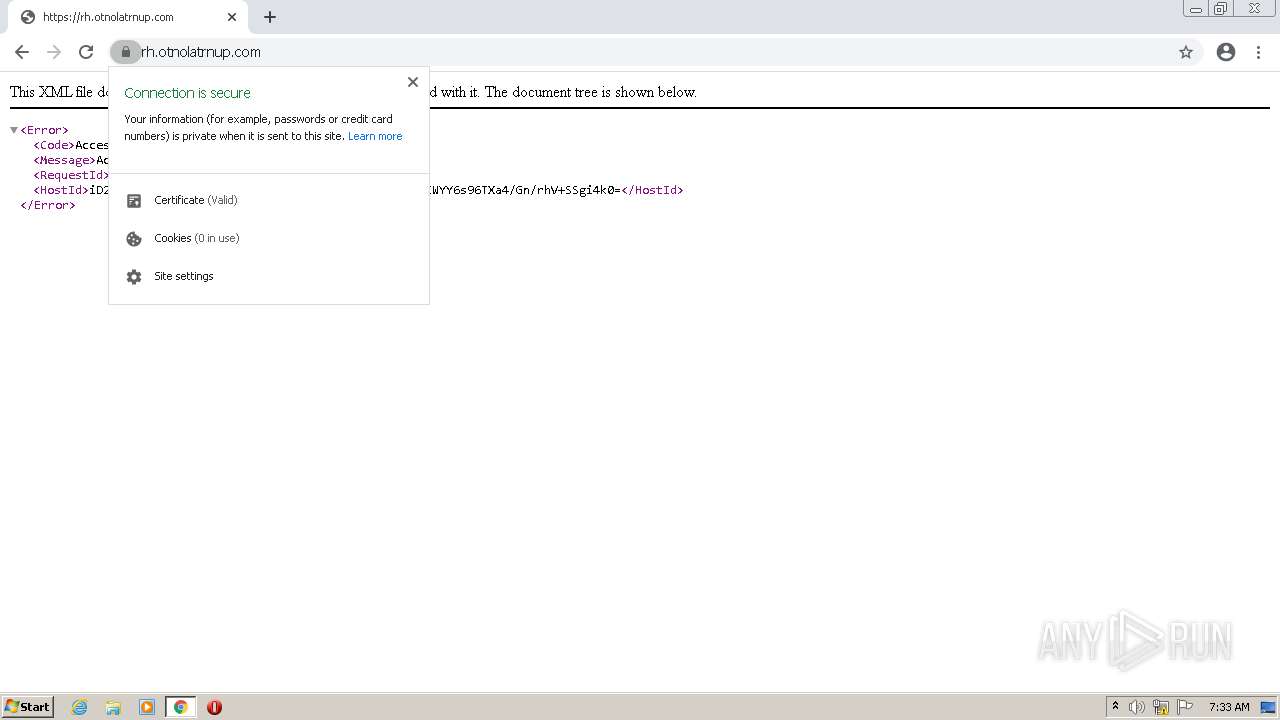The image size is (1280, 720).
Task: Click the padlock site info icon
Action: click(x=126, y=52)
